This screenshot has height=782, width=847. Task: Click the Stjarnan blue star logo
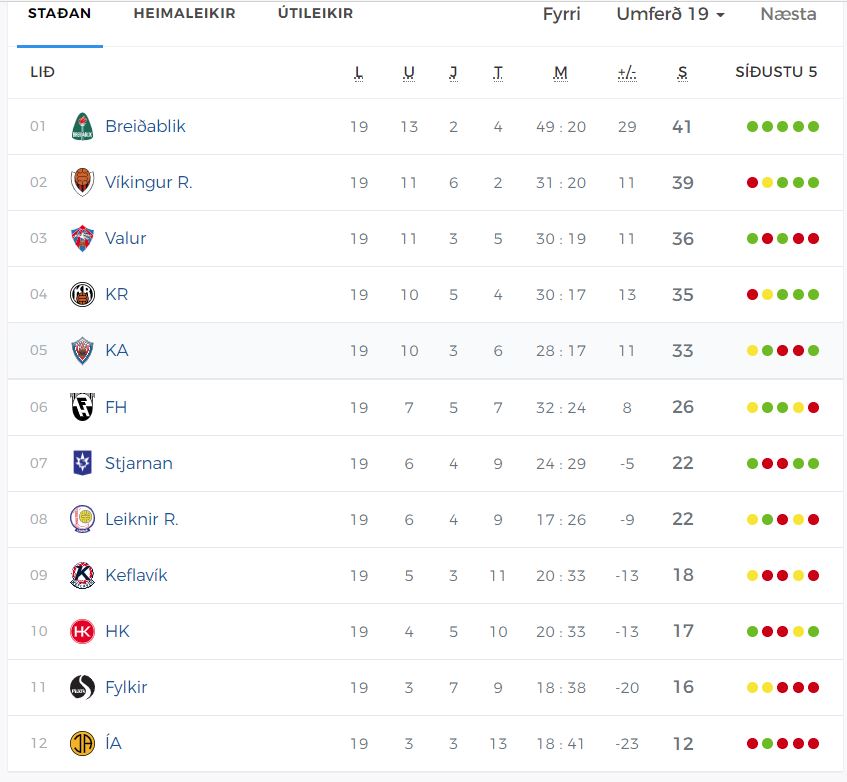[x=82, y=463]
